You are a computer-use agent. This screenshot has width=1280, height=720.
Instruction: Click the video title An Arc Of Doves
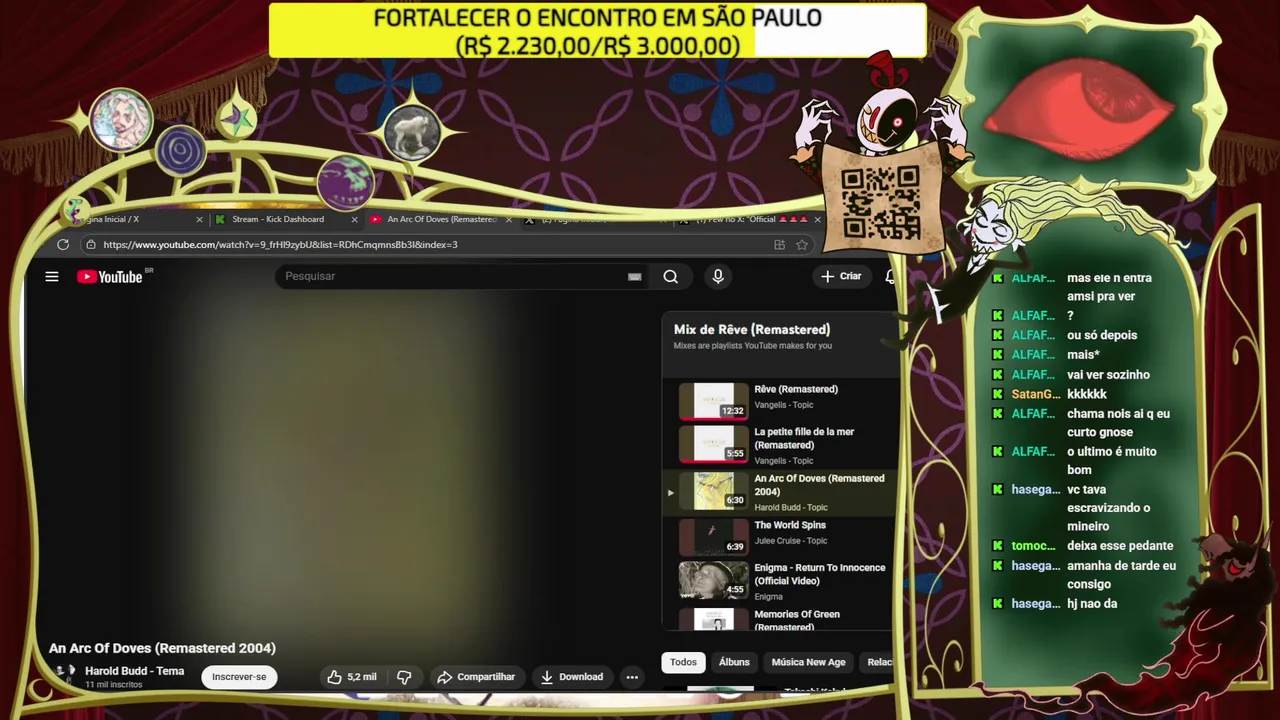click(162, 648)
